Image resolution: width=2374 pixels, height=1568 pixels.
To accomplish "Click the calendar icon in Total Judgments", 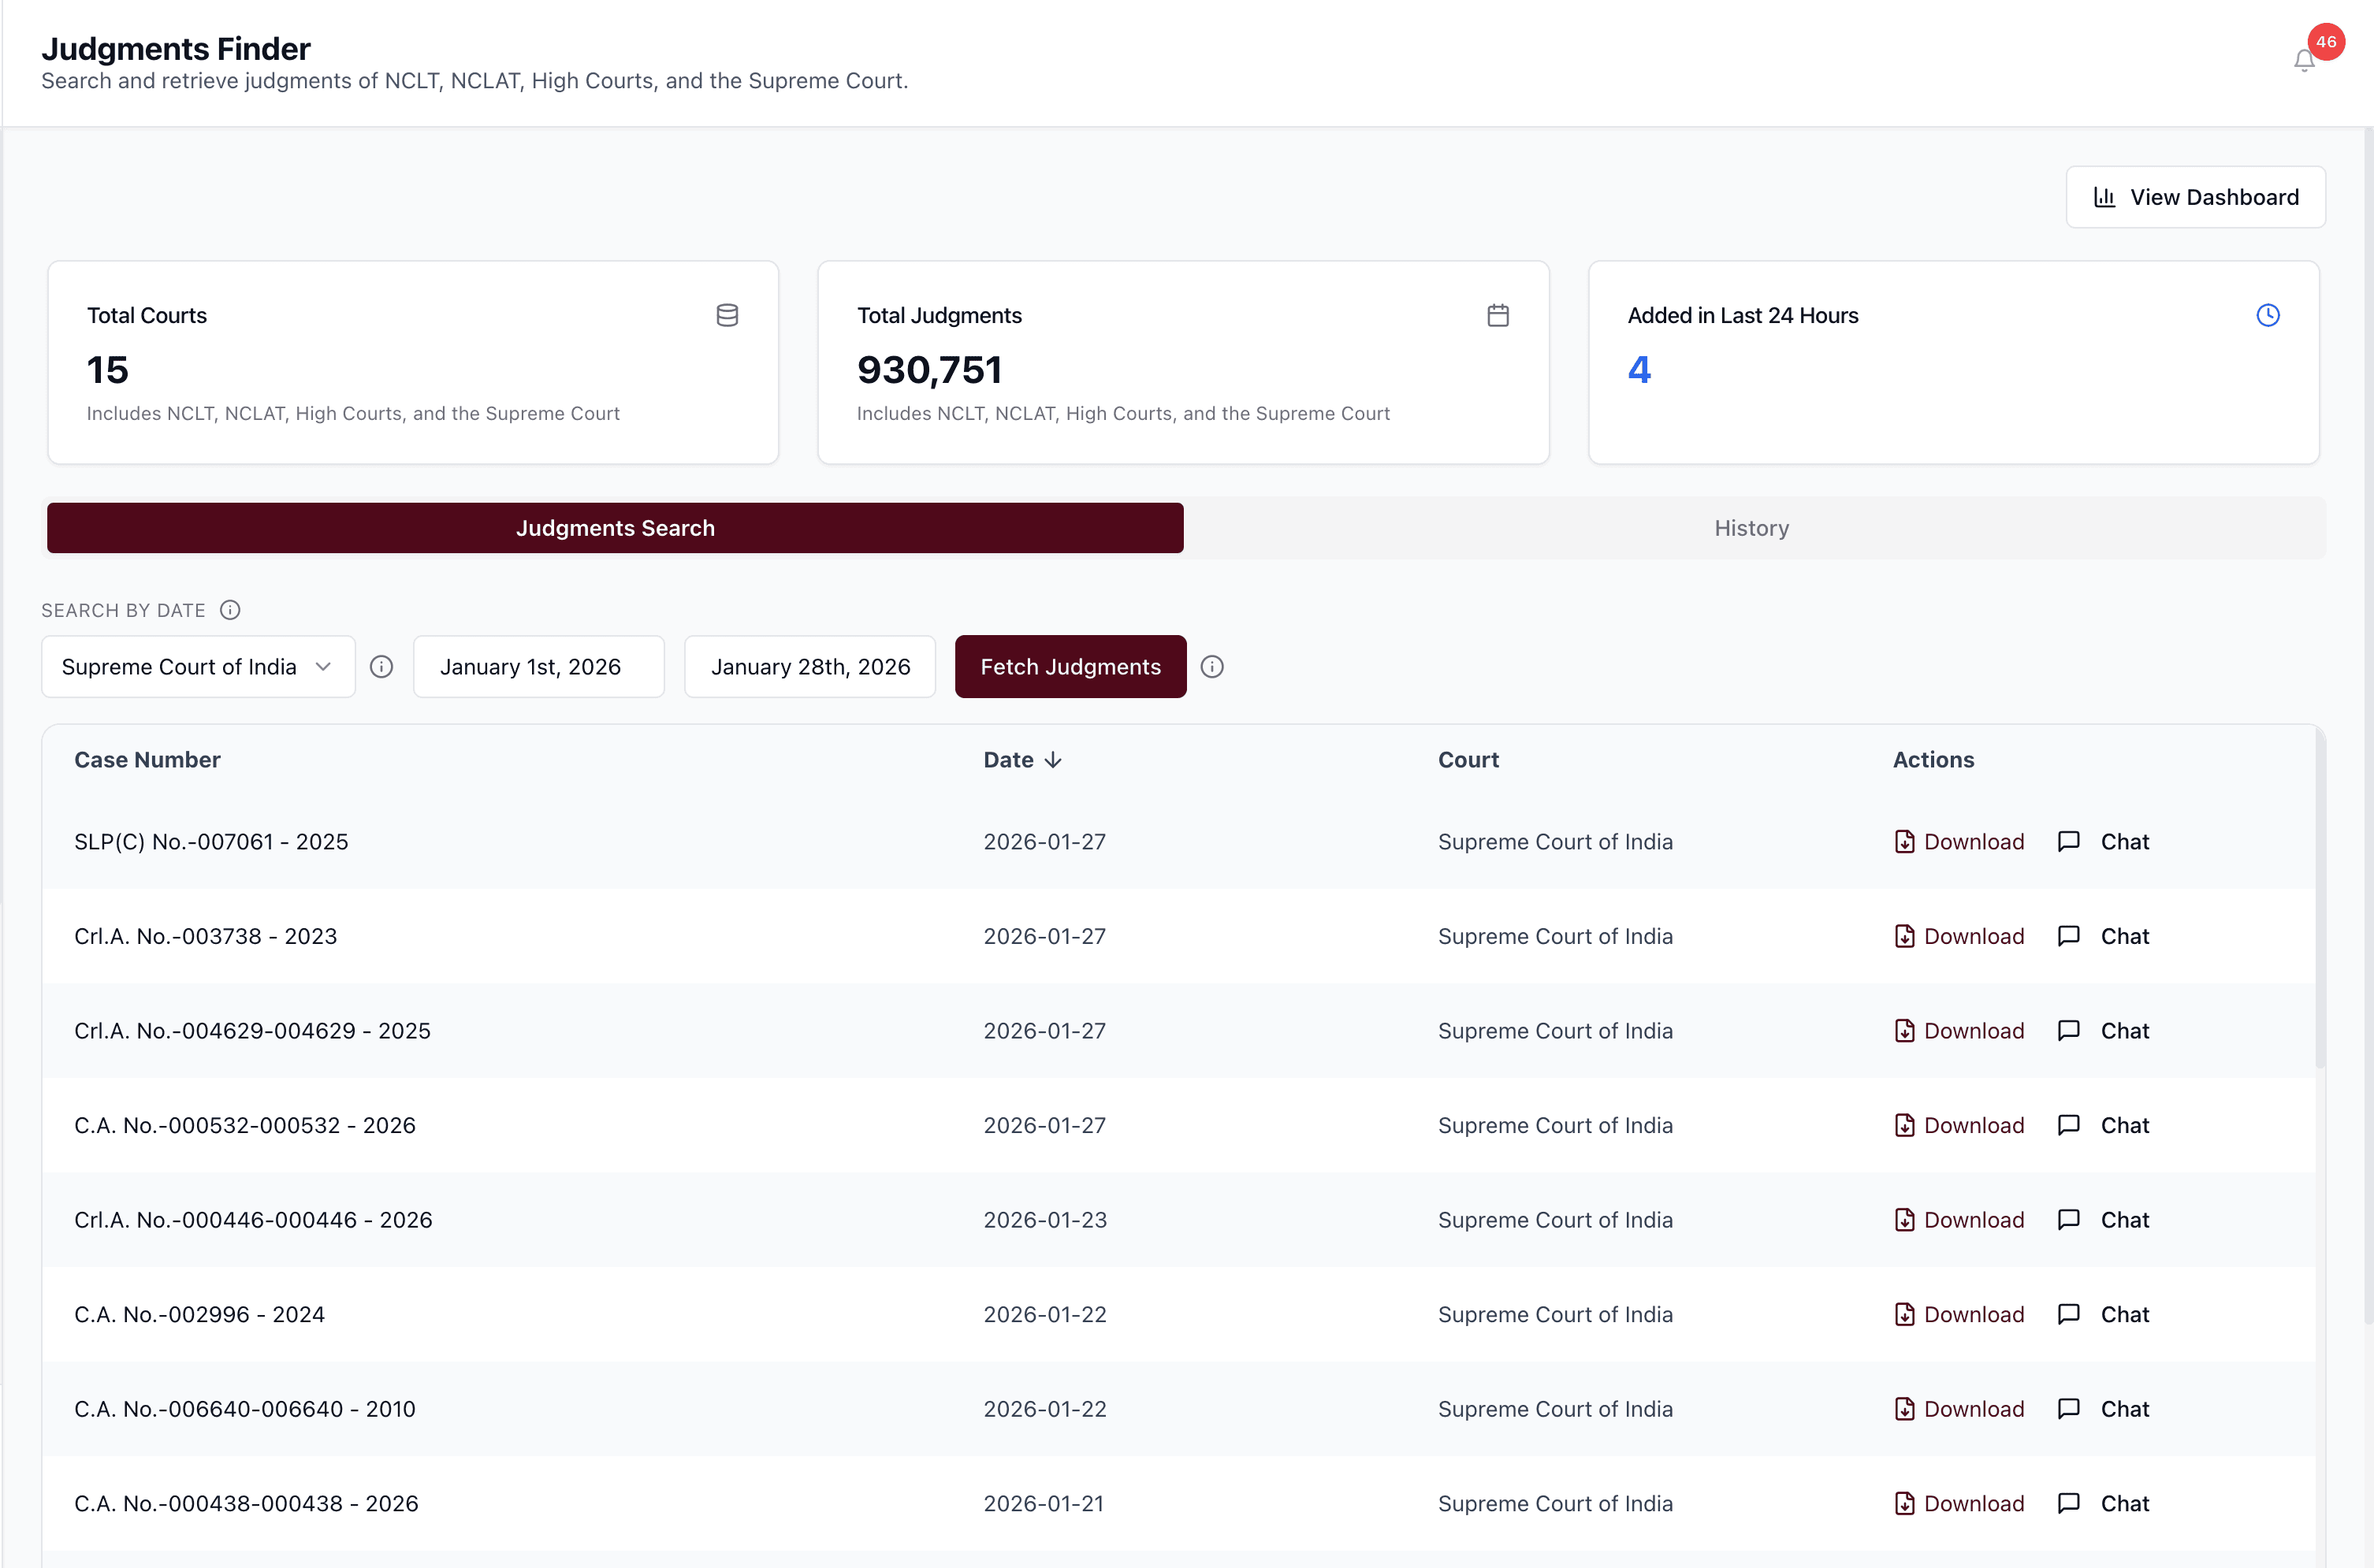I will pos(1497,315).
